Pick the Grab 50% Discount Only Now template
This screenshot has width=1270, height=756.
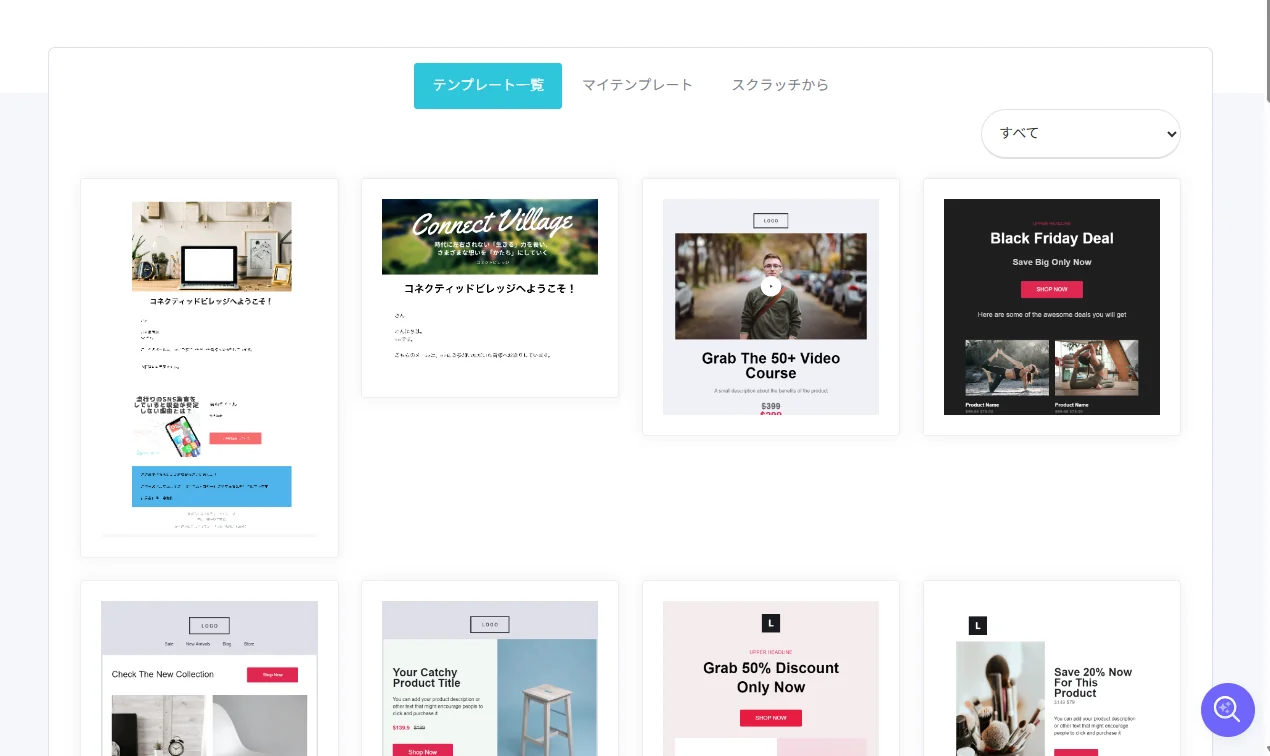coord(771,668)
